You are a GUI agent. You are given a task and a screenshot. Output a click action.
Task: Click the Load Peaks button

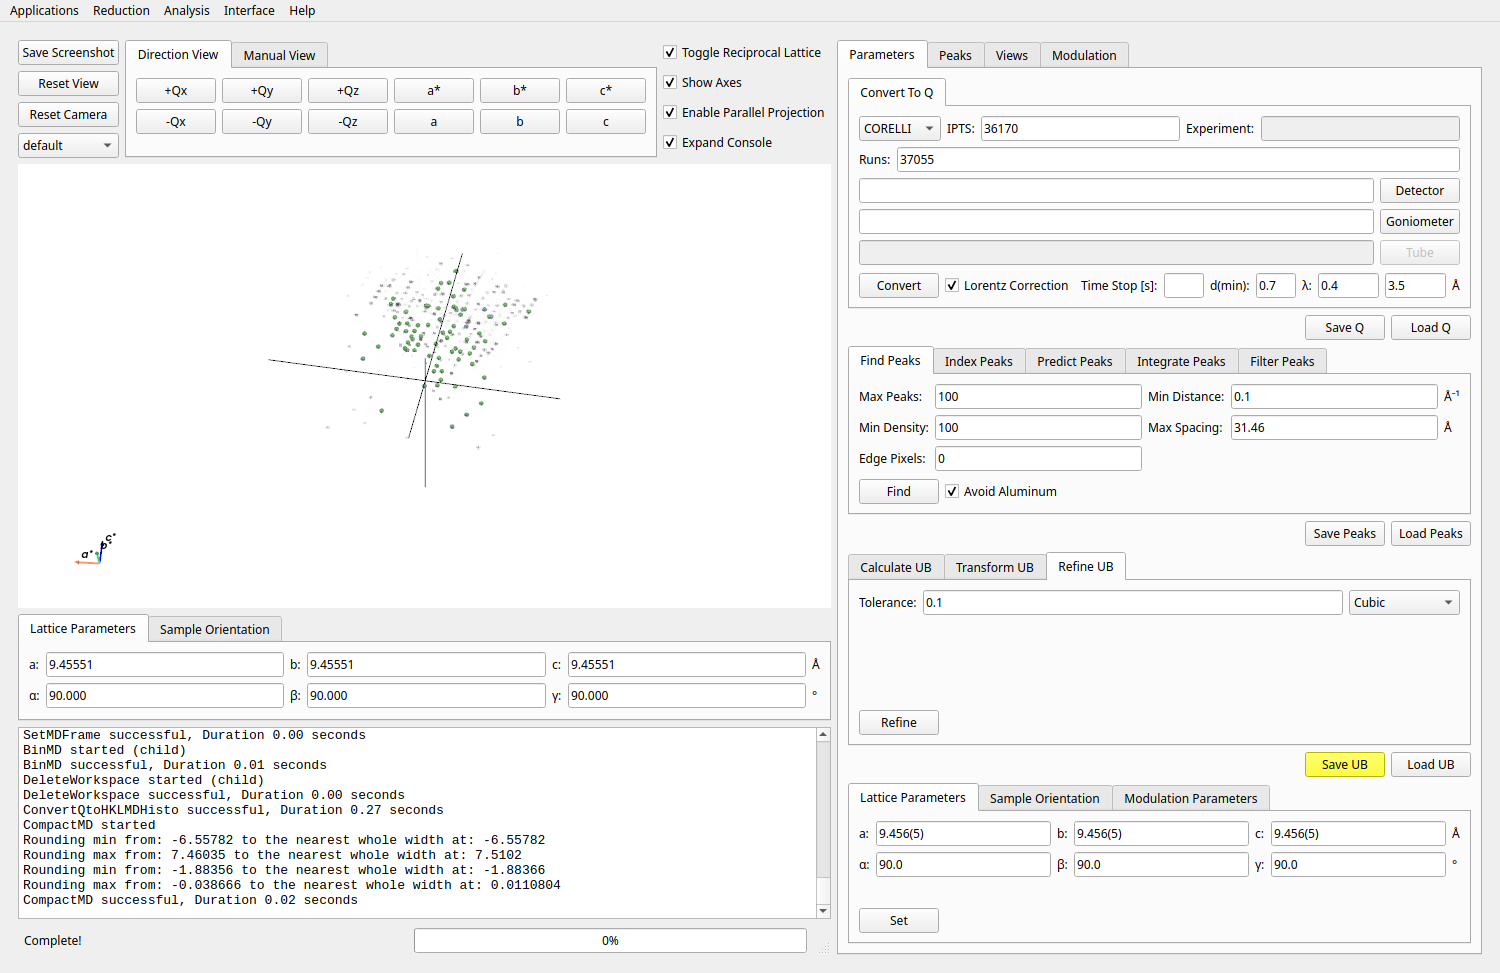pos(1431,533)
